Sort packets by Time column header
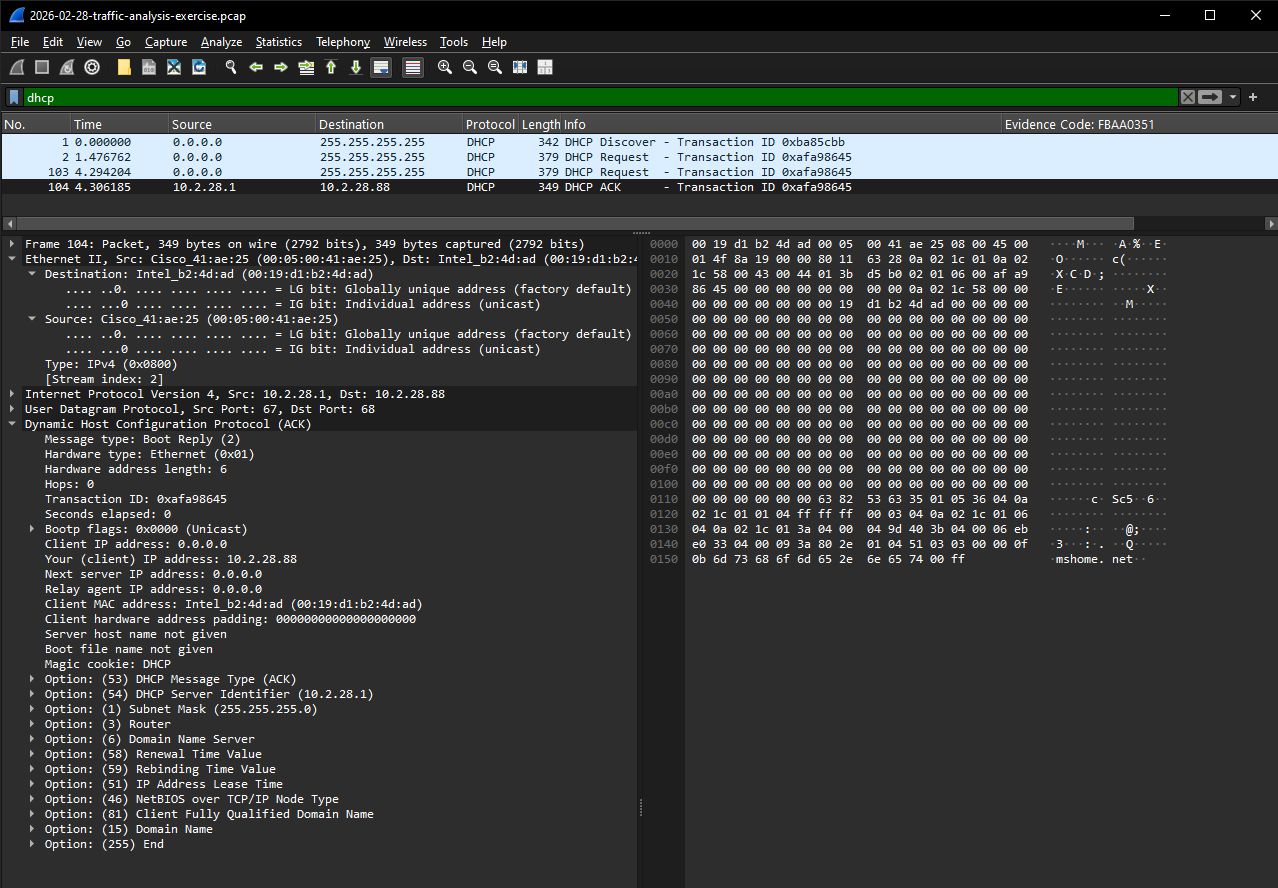1278x888 pixels. coord(119,124)
